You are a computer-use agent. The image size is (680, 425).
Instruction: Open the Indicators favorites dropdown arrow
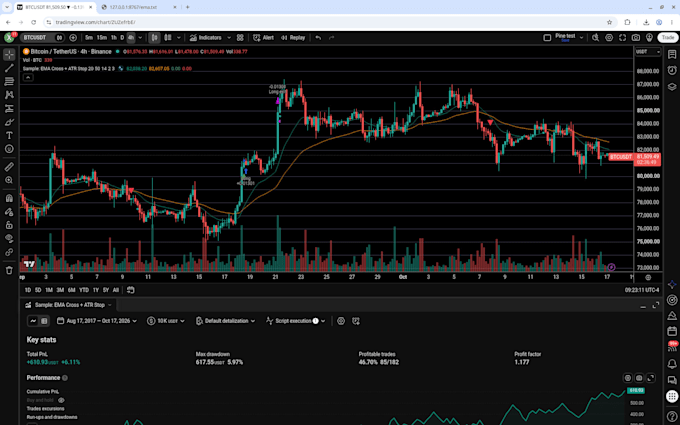pyautogui.click(x=229, y=38)
